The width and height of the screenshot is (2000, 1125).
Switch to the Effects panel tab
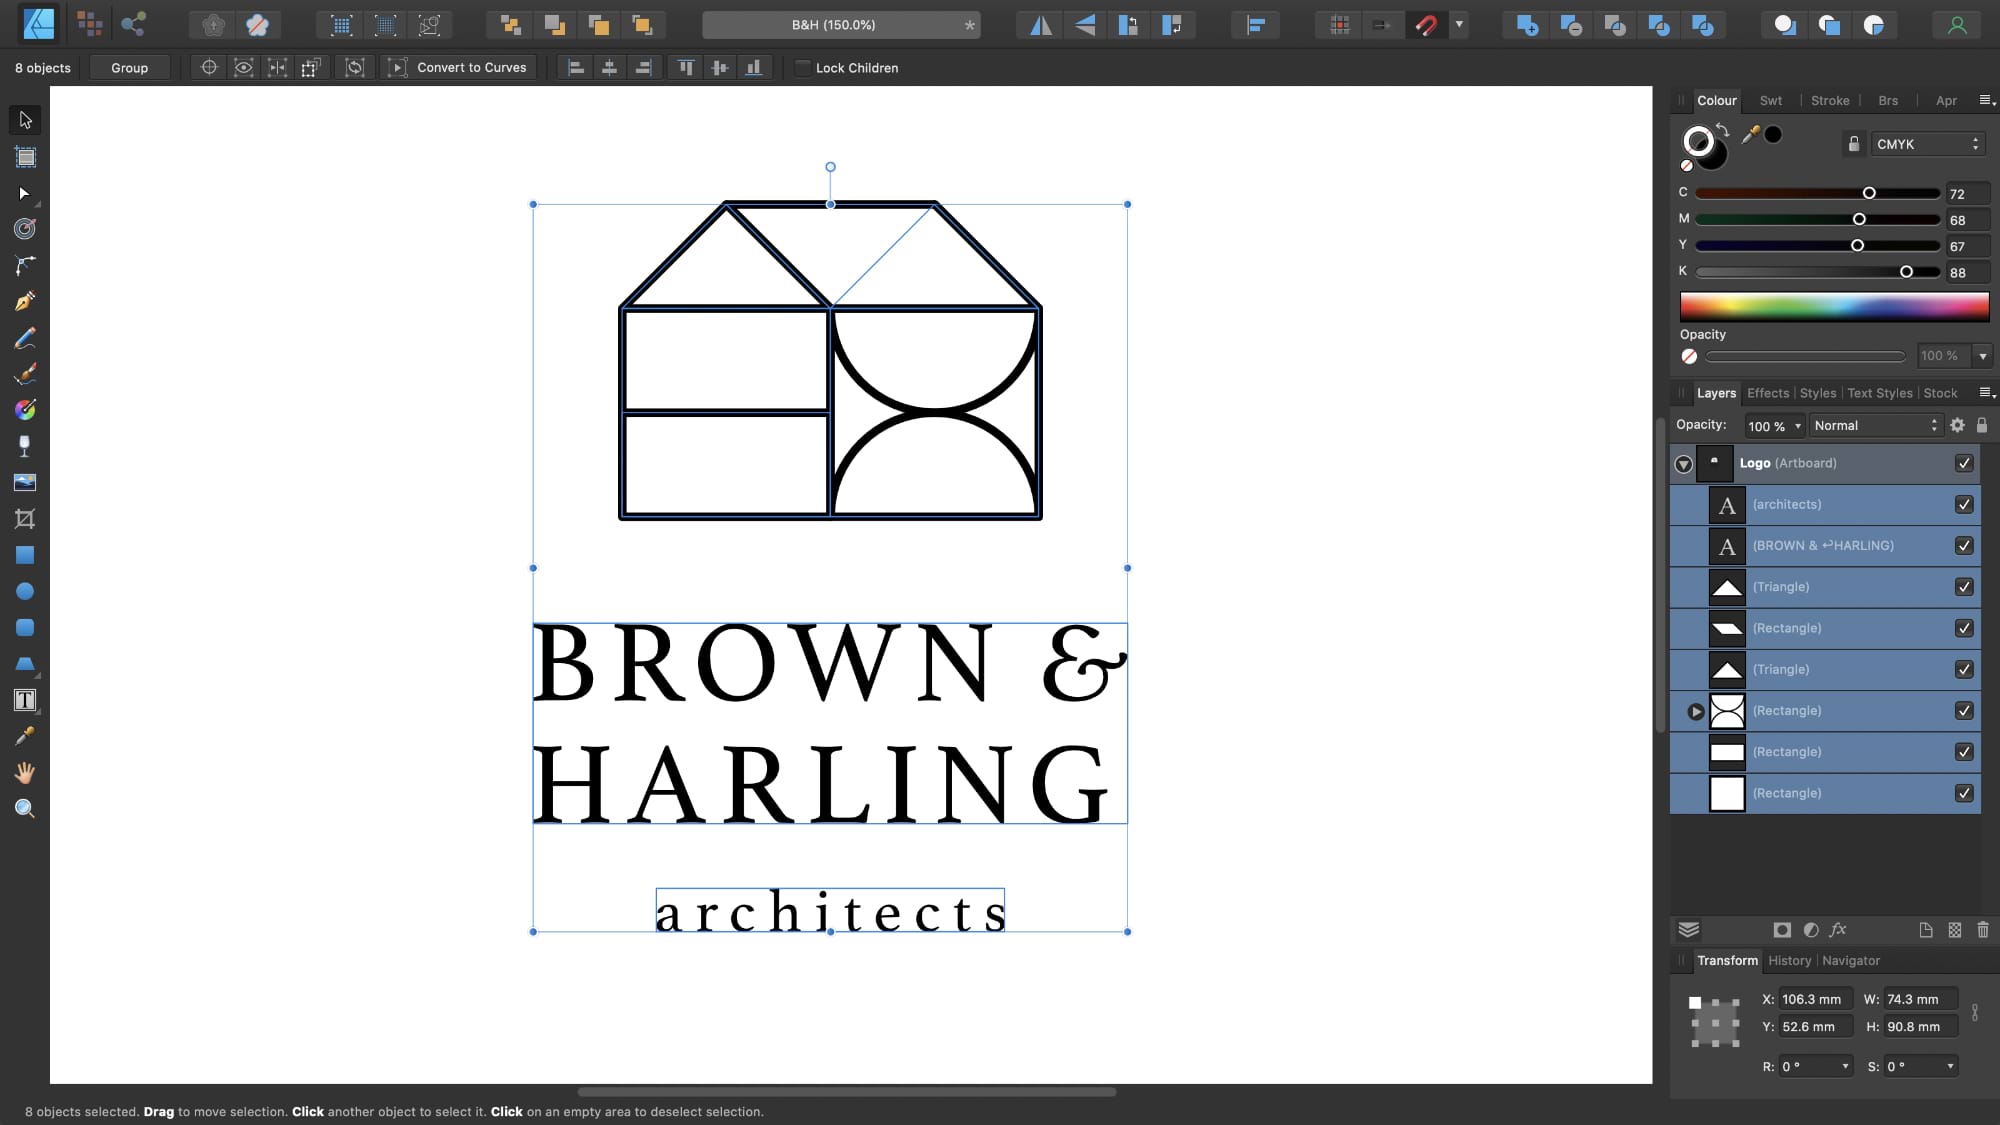click(x=1768, y=394)
